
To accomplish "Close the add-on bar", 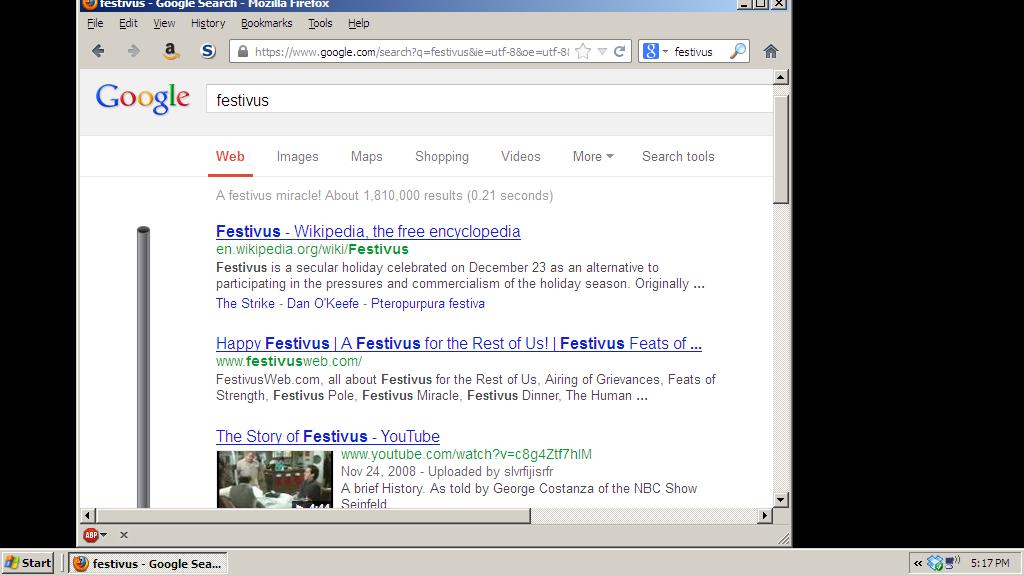I will coord(123,535).
